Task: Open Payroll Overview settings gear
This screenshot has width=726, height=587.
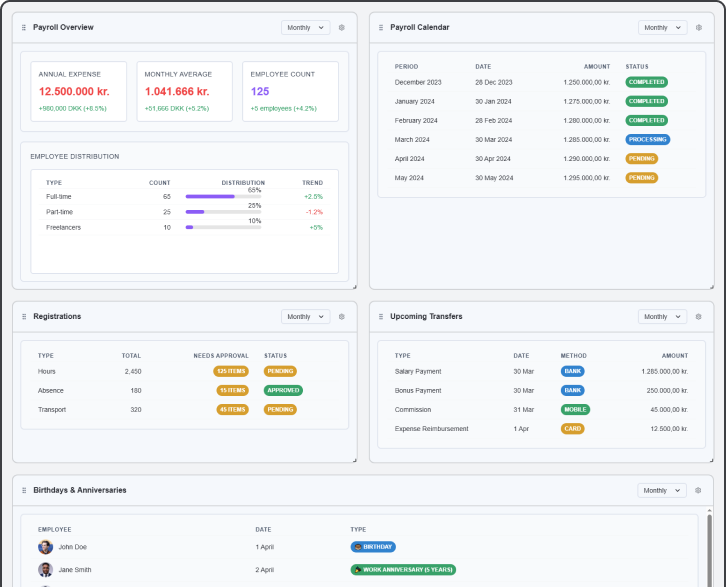Action: pyautogui.click(x=342, y=28)
